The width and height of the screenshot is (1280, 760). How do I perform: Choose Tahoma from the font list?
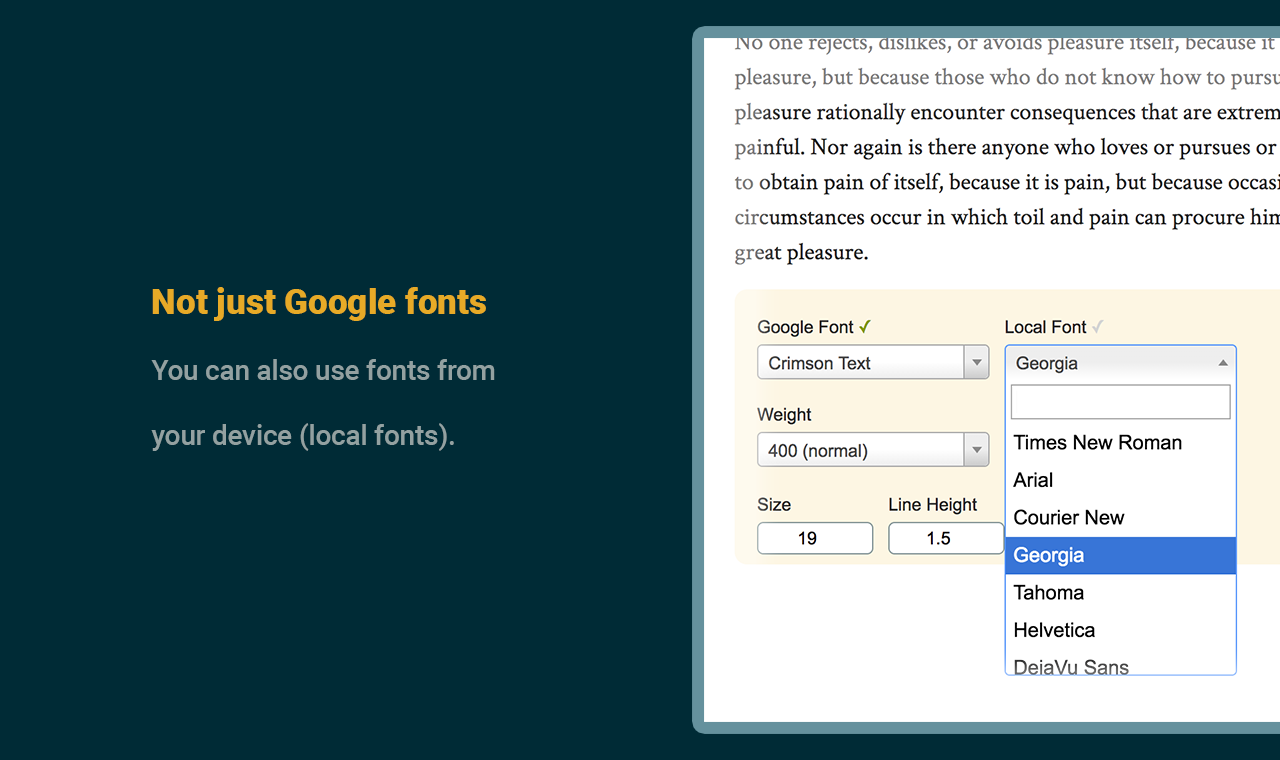[1121, 593]
